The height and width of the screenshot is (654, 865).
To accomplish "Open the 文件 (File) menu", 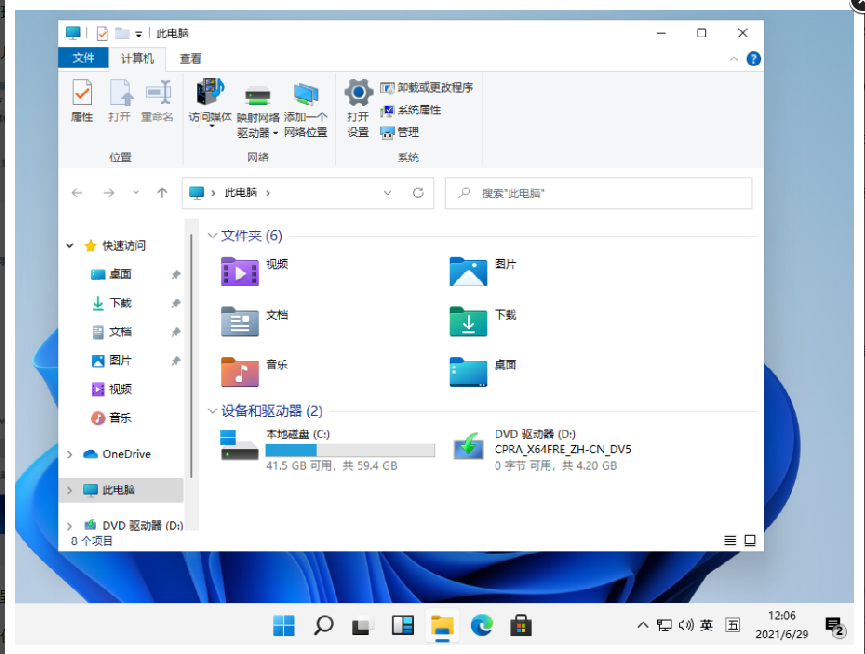I will pyautogui.click(x=83, y=58).
